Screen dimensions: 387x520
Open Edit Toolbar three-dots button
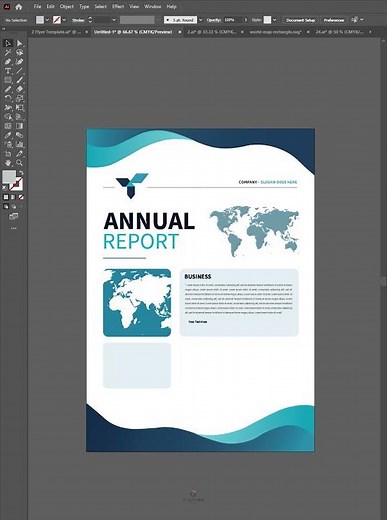[x=13, y=229]
